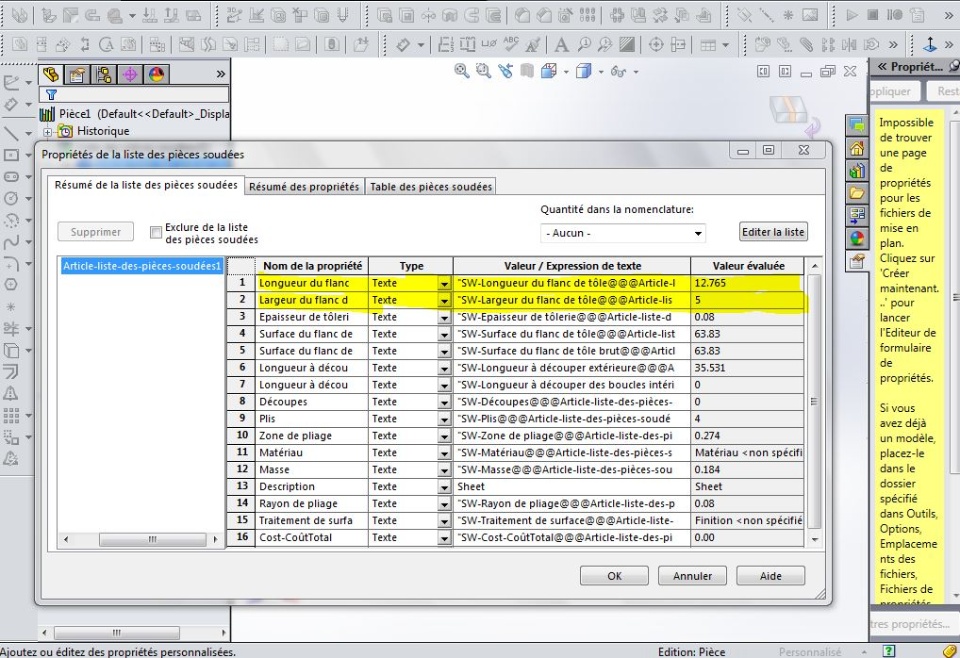Click Editer la liste button
This screenshot has width=960, height=658.
coord(773,232)
